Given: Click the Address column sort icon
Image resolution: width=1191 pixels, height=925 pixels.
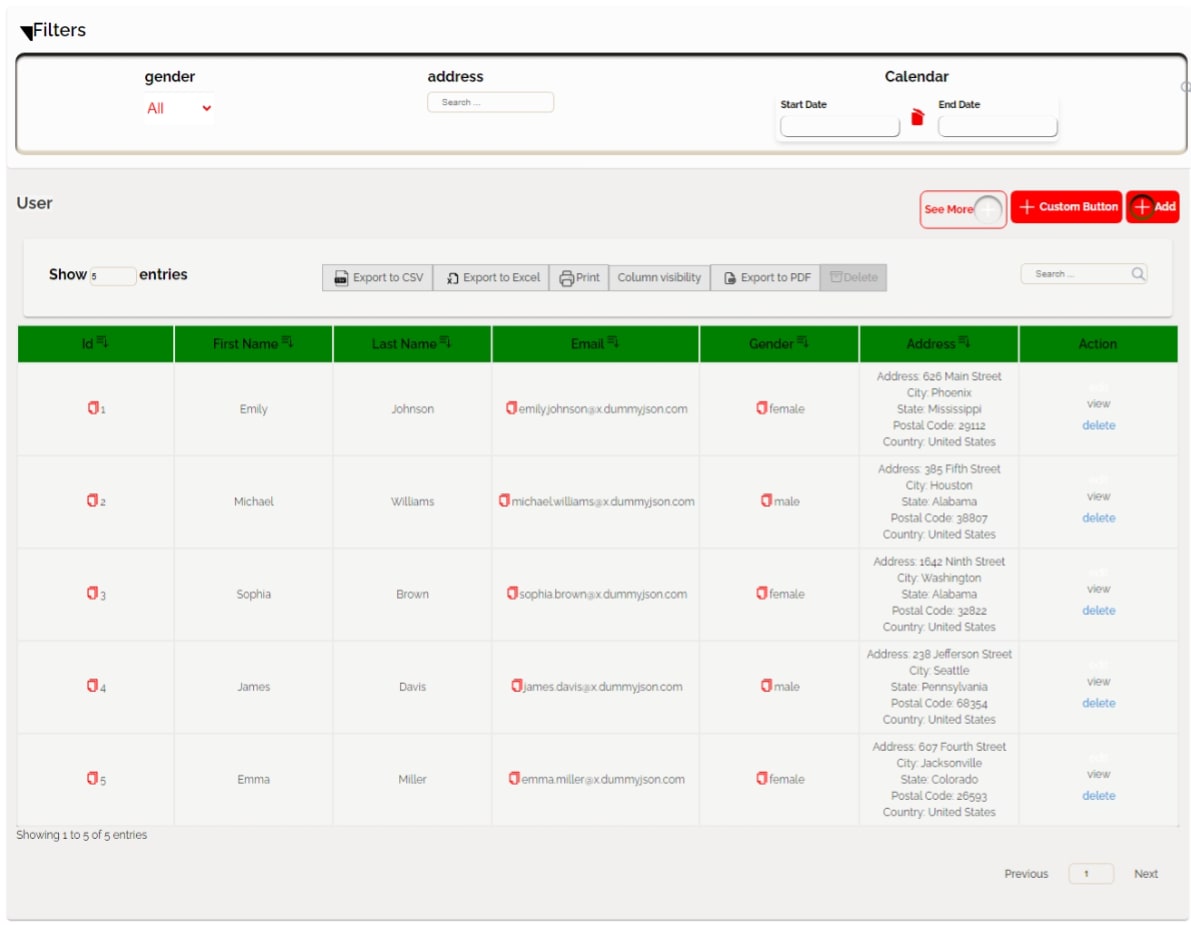Looking at the screenshot, I should [962, 342].
